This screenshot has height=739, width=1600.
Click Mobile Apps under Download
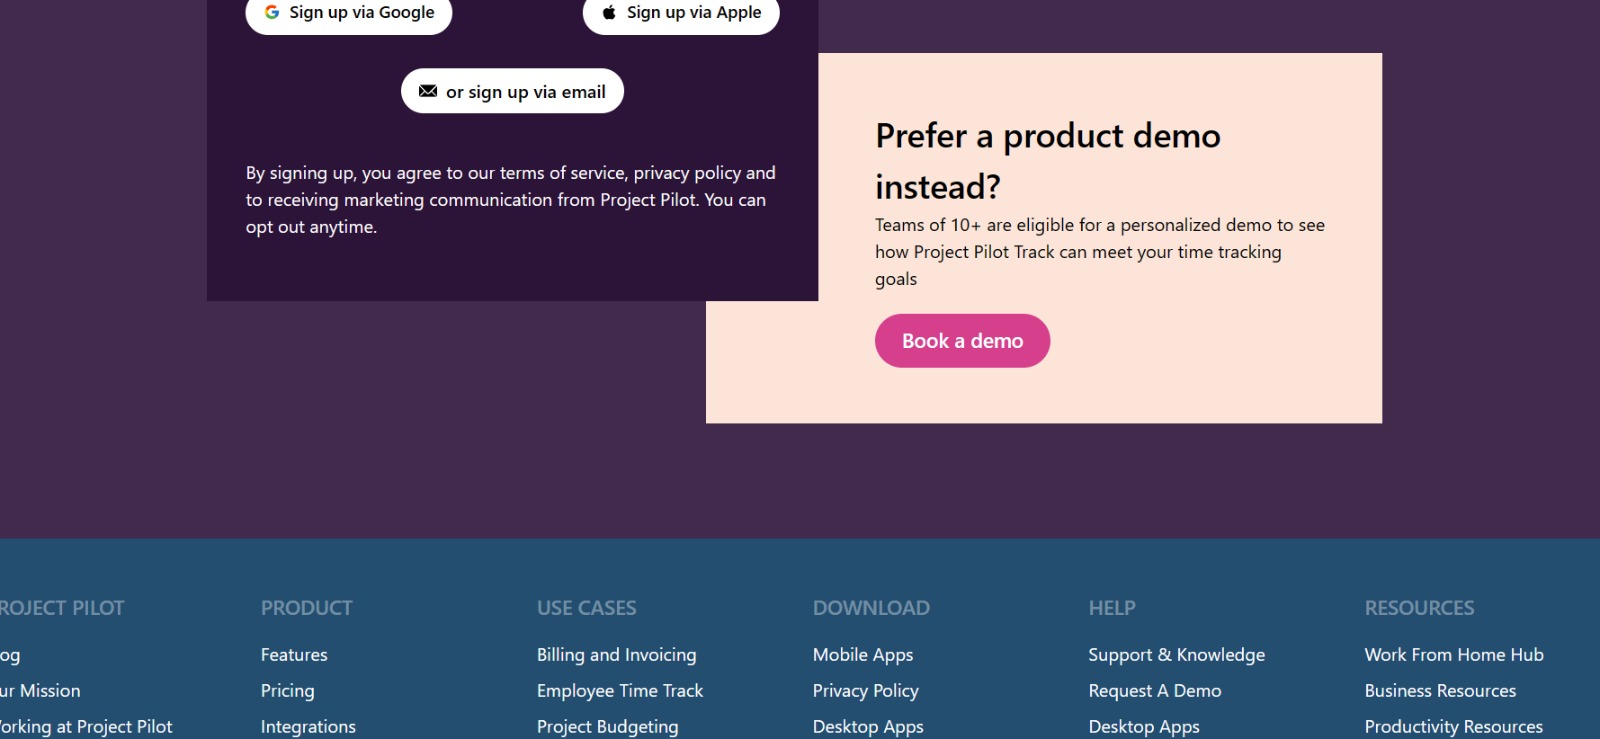pyautogui.click(x=862, y=655)
